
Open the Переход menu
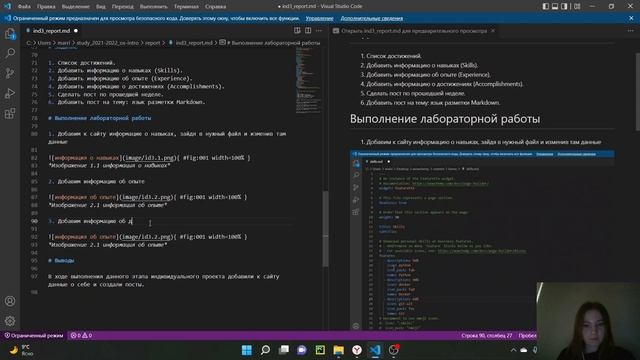(x=122, y=7)
